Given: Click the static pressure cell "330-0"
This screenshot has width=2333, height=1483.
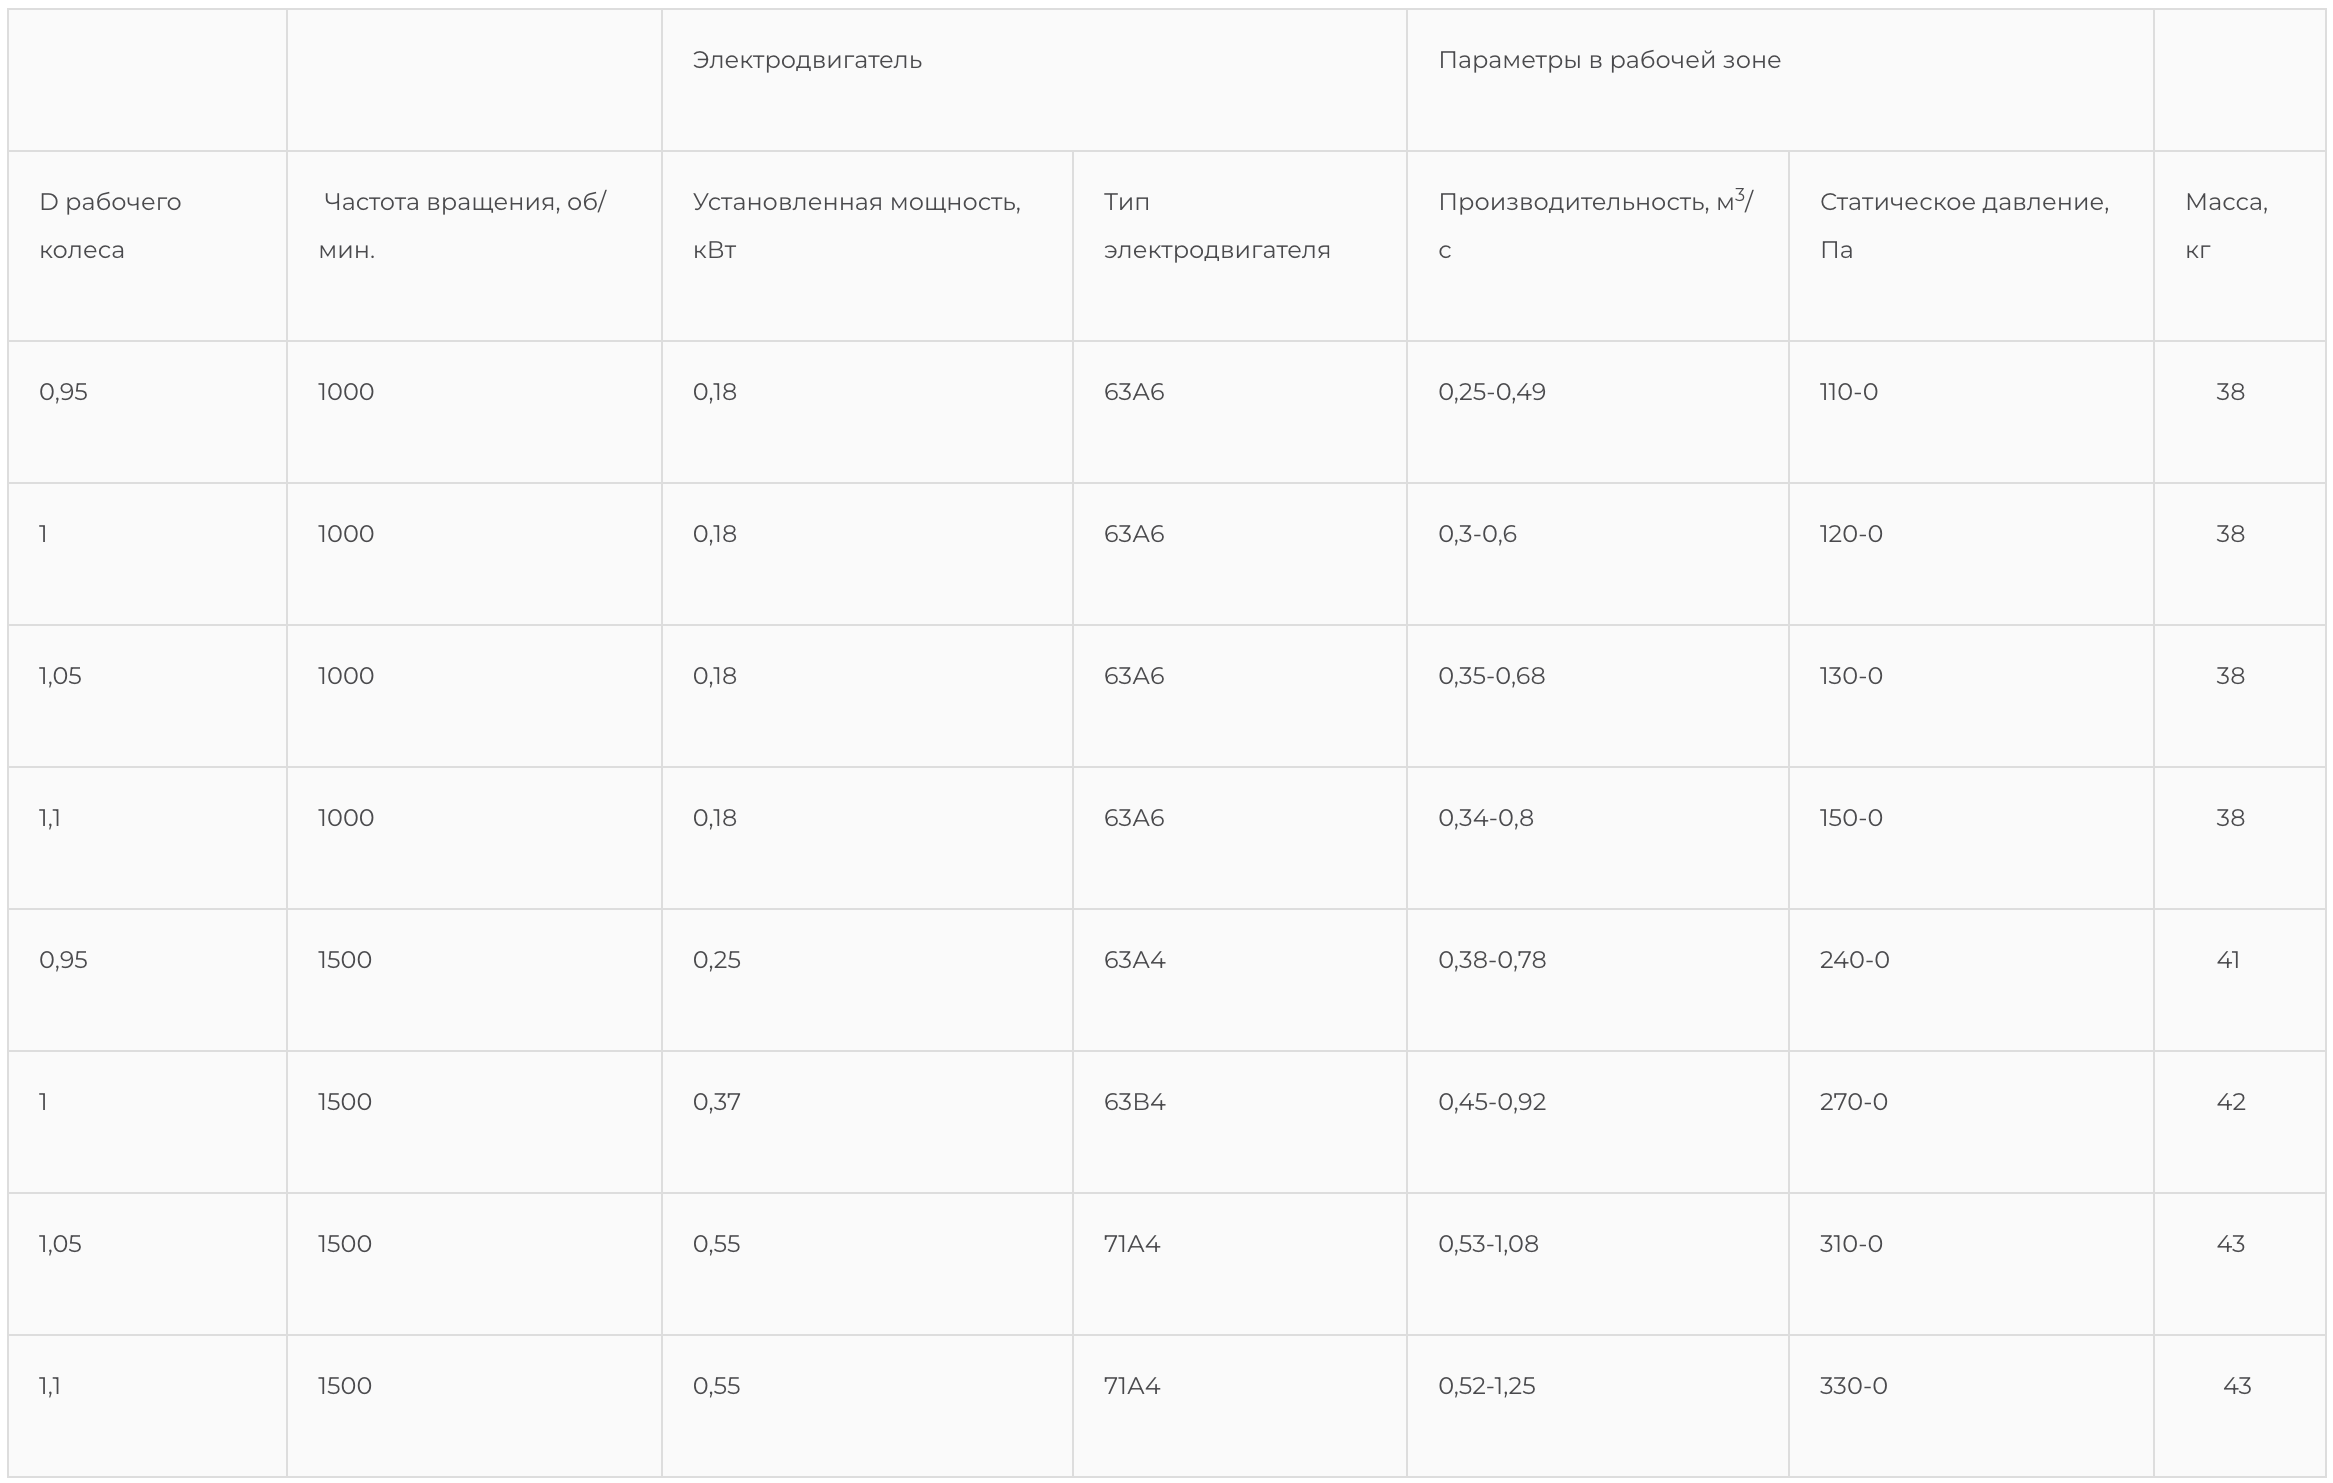Looking at the screenshot, I should tap(1853, 1386).
